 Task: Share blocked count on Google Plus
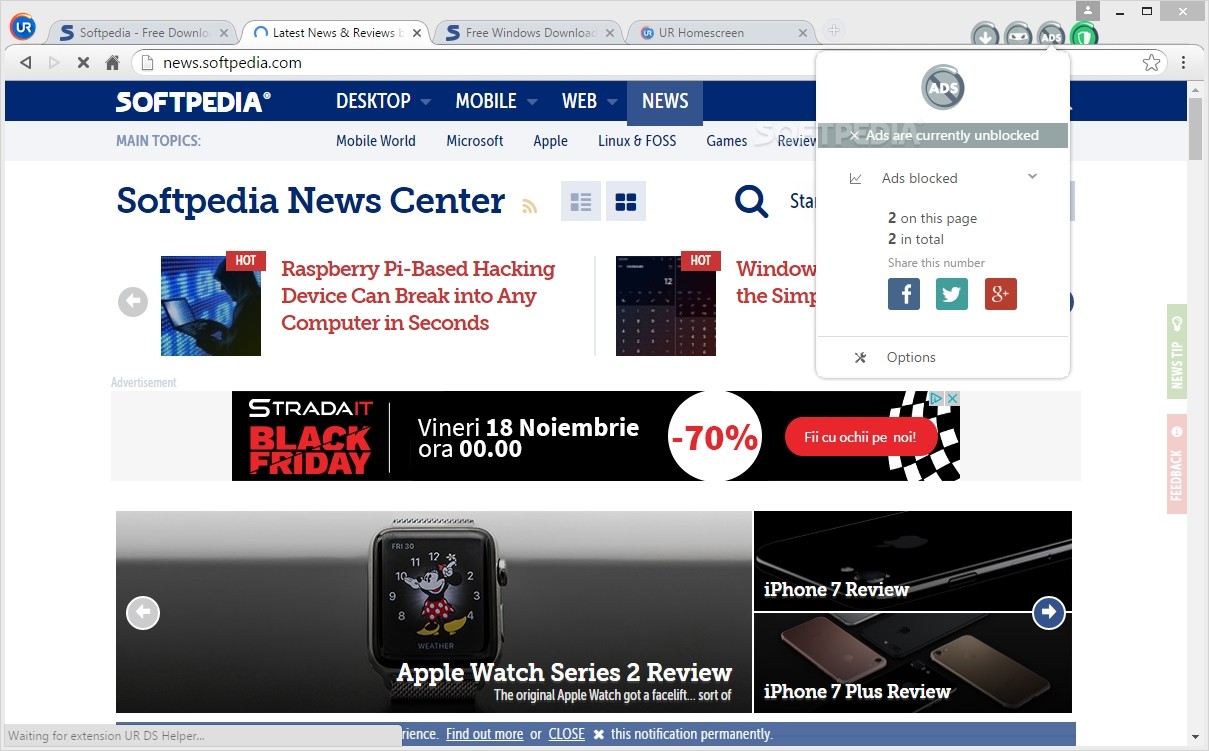(x=1001, y=293)
